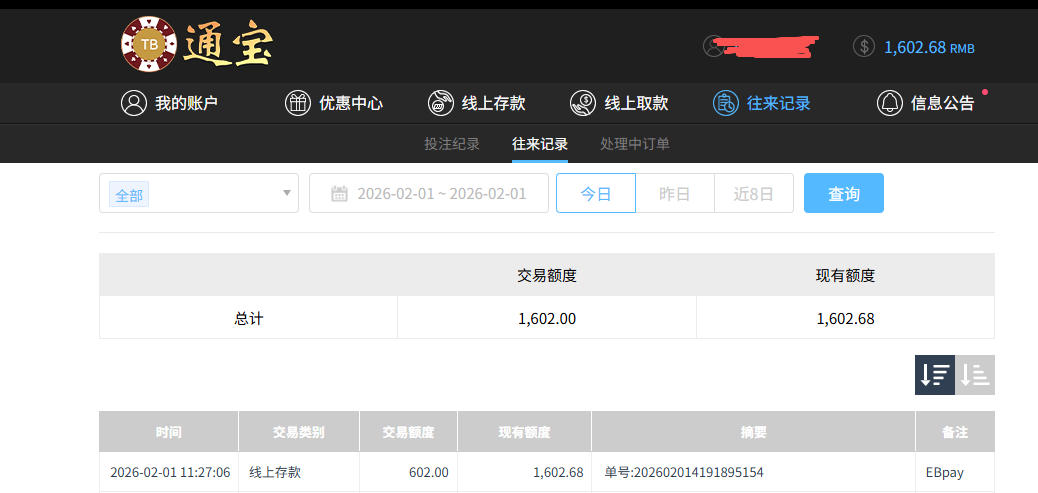Image resolution: width=1038 pixels, height=493 pixels.
Task: Click the TB 通宝 logo
Action: 196,45
